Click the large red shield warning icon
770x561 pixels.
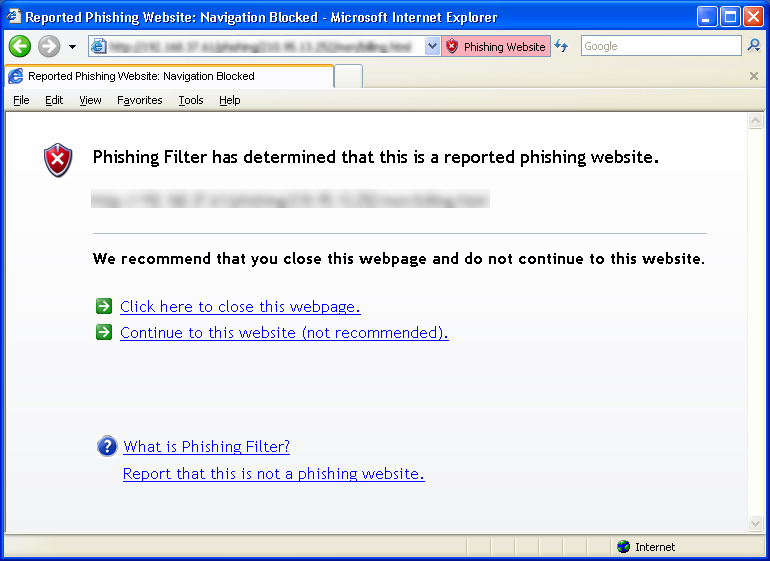coord(58,160)
